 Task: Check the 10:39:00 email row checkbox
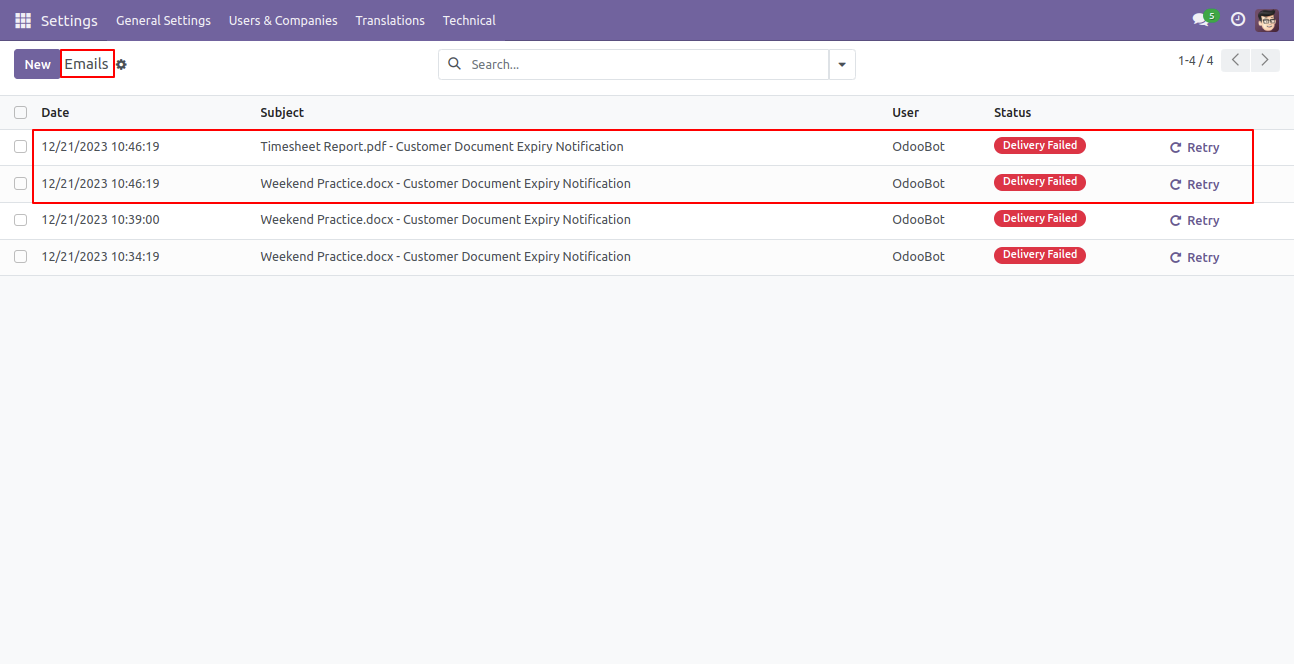(x=20, y=220)
